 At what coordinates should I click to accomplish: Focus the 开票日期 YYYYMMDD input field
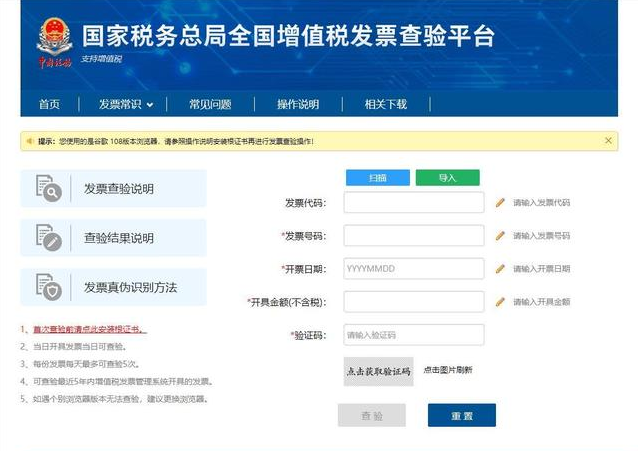(414, 269)
